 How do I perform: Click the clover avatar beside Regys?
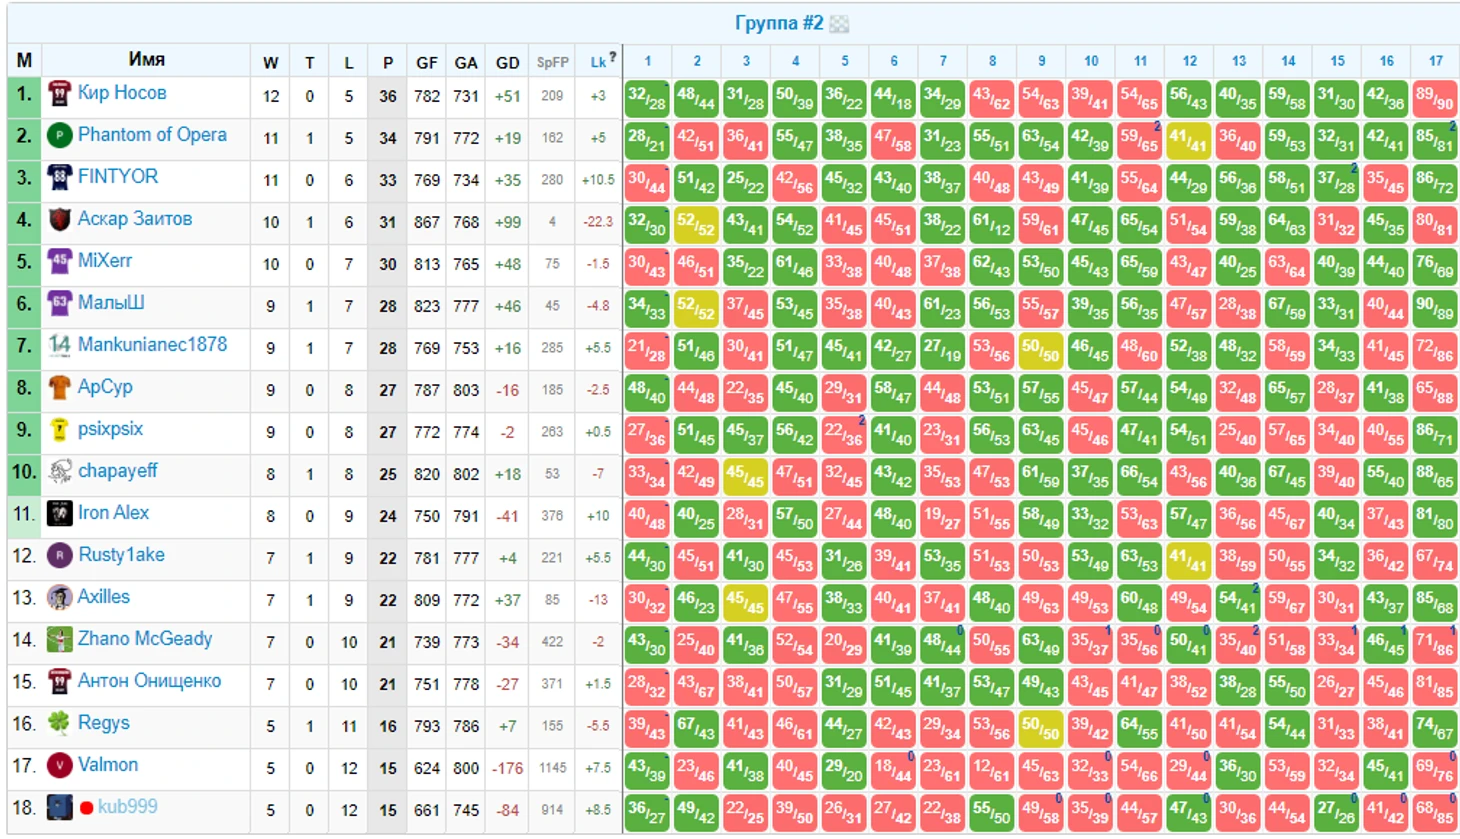click(x=59, y=724)
